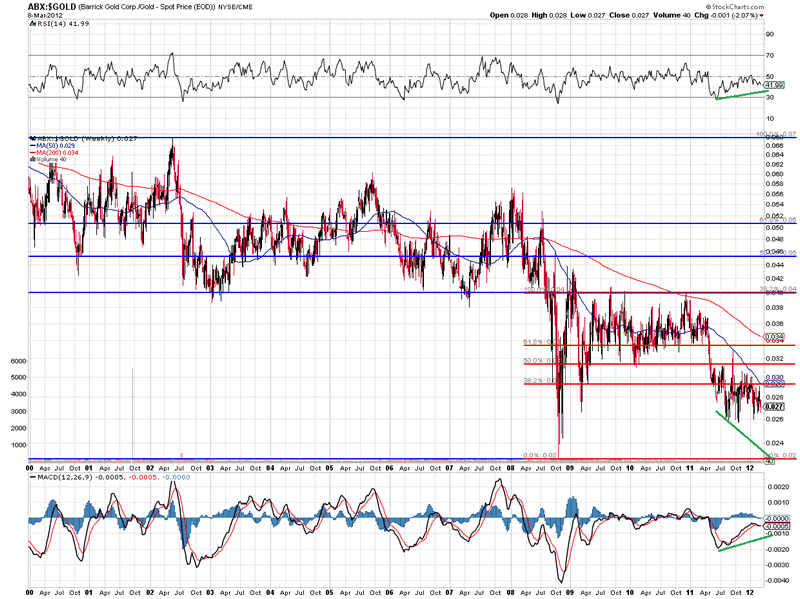Click the 'High 0.028' header value
This screenshot has height=599, width=800.
click(549, 15)
